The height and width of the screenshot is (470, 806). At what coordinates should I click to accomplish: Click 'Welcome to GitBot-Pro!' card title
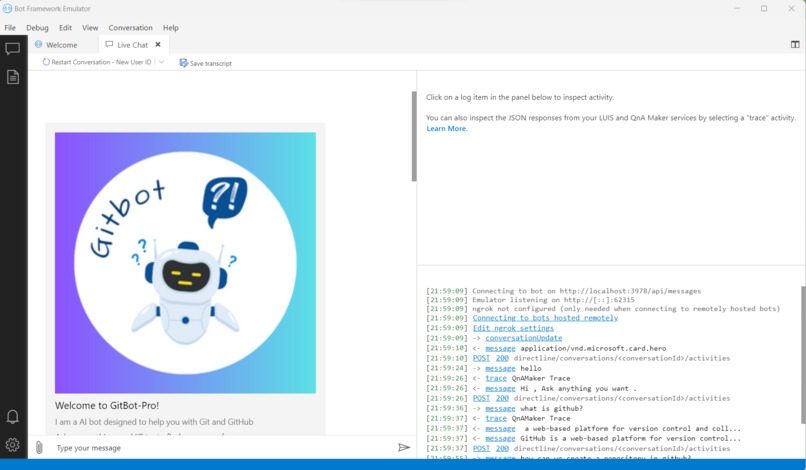click(107, 405)
